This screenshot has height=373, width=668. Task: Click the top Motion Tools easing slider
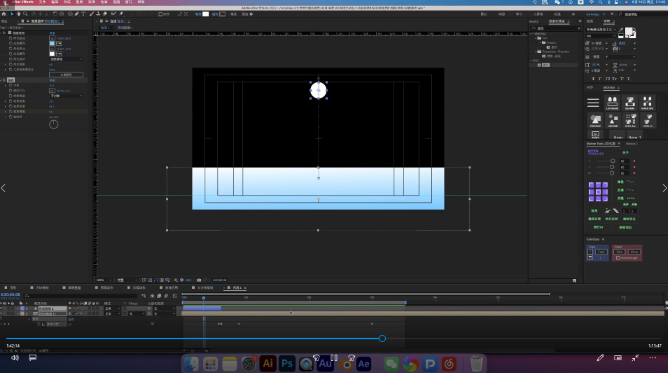pos(604,161)
